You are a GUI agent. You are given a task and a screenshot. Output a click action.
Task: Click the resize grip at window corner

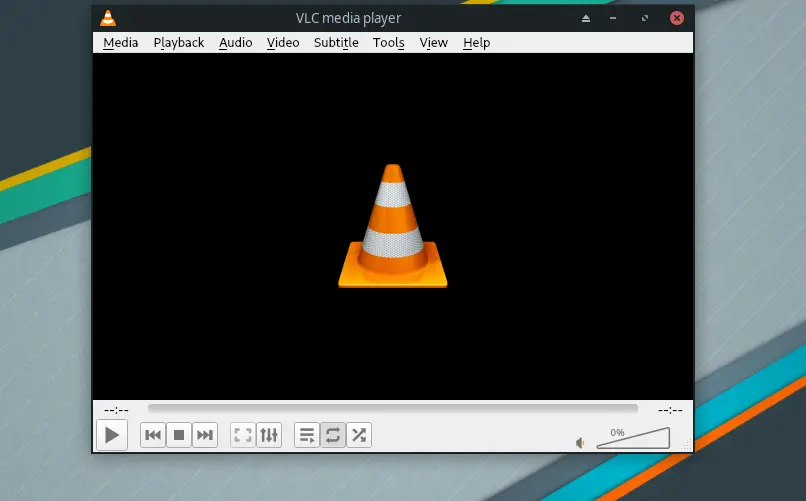tap(687, 445)
